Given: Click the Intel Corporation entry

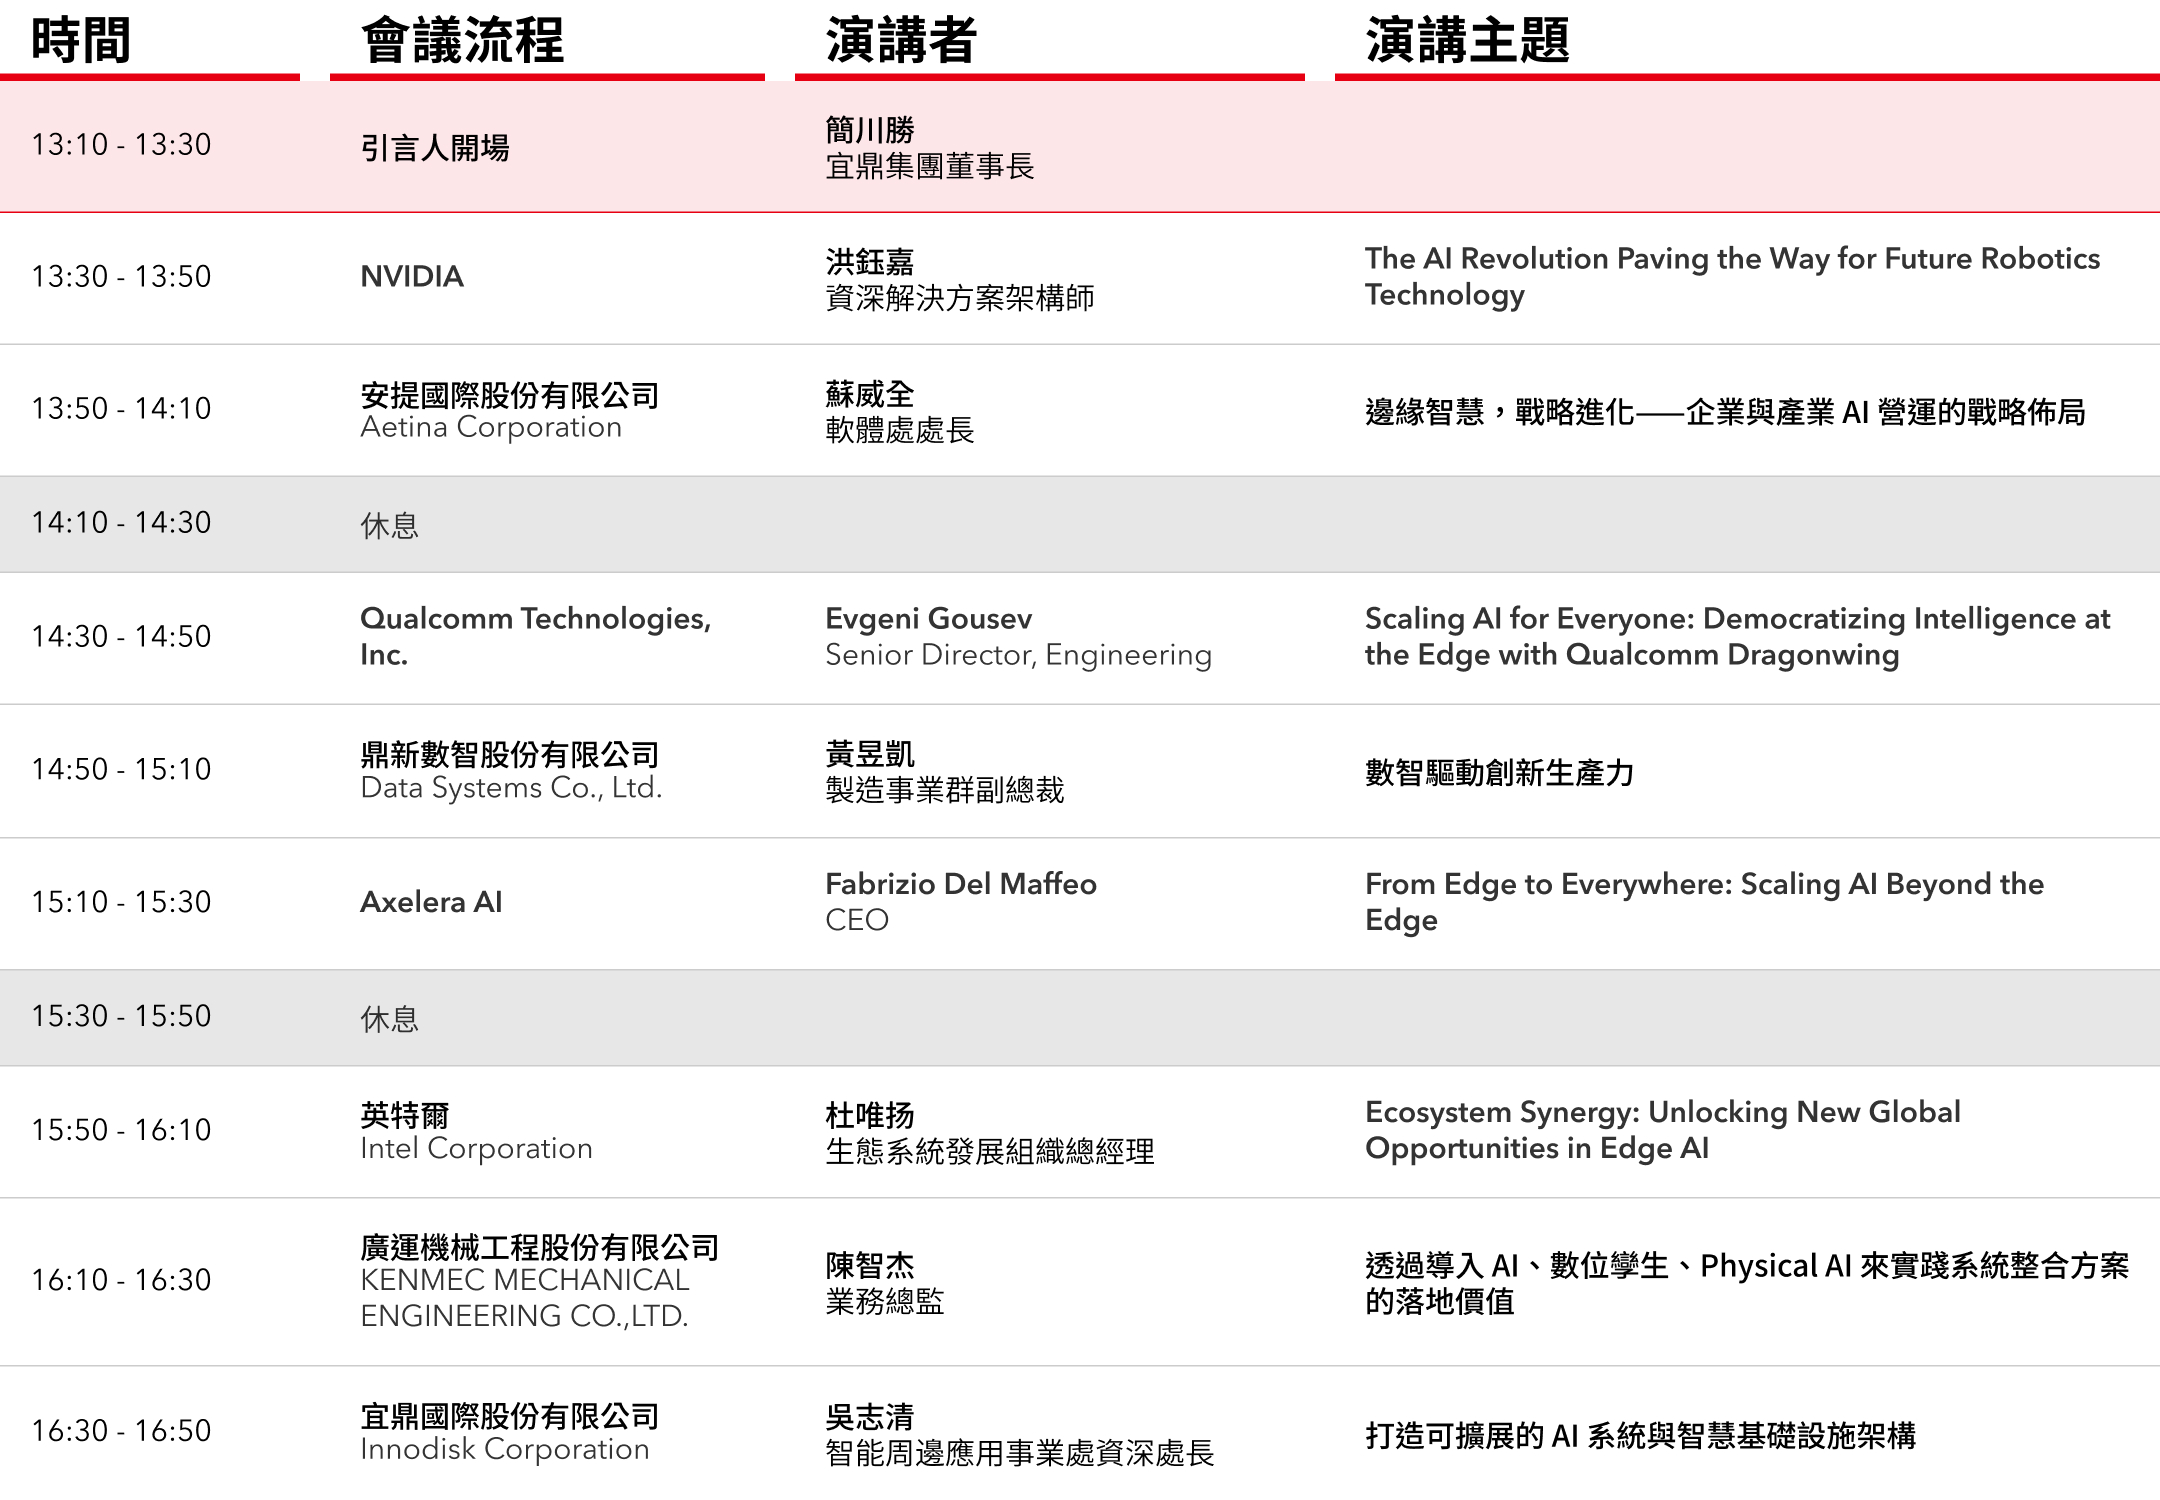Looking at the screenshot, I should (476, 1148).
